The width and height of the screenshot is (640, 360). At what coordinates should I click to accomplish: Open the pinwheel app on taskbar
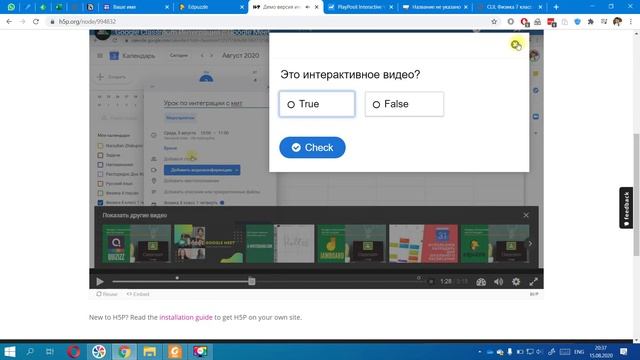[x=99, y=351]
